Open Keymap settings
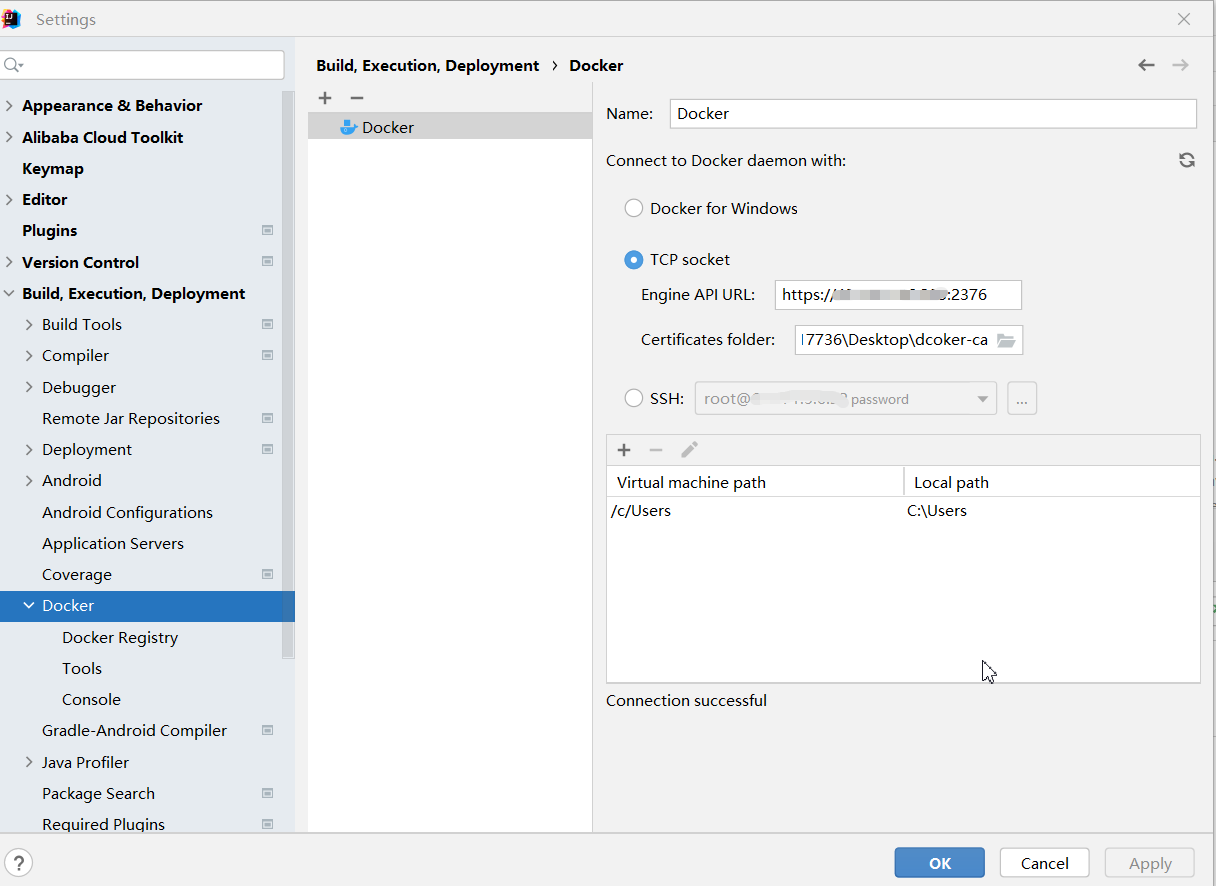Image resolution: width=1216 pixels, height=886 pixels. tap(53, 169)
